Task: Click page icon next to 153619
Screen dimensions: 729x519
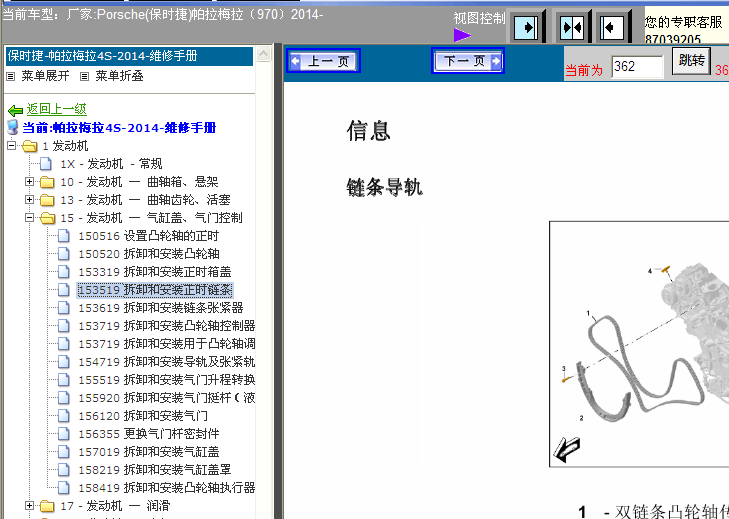Action: [64, 308]
